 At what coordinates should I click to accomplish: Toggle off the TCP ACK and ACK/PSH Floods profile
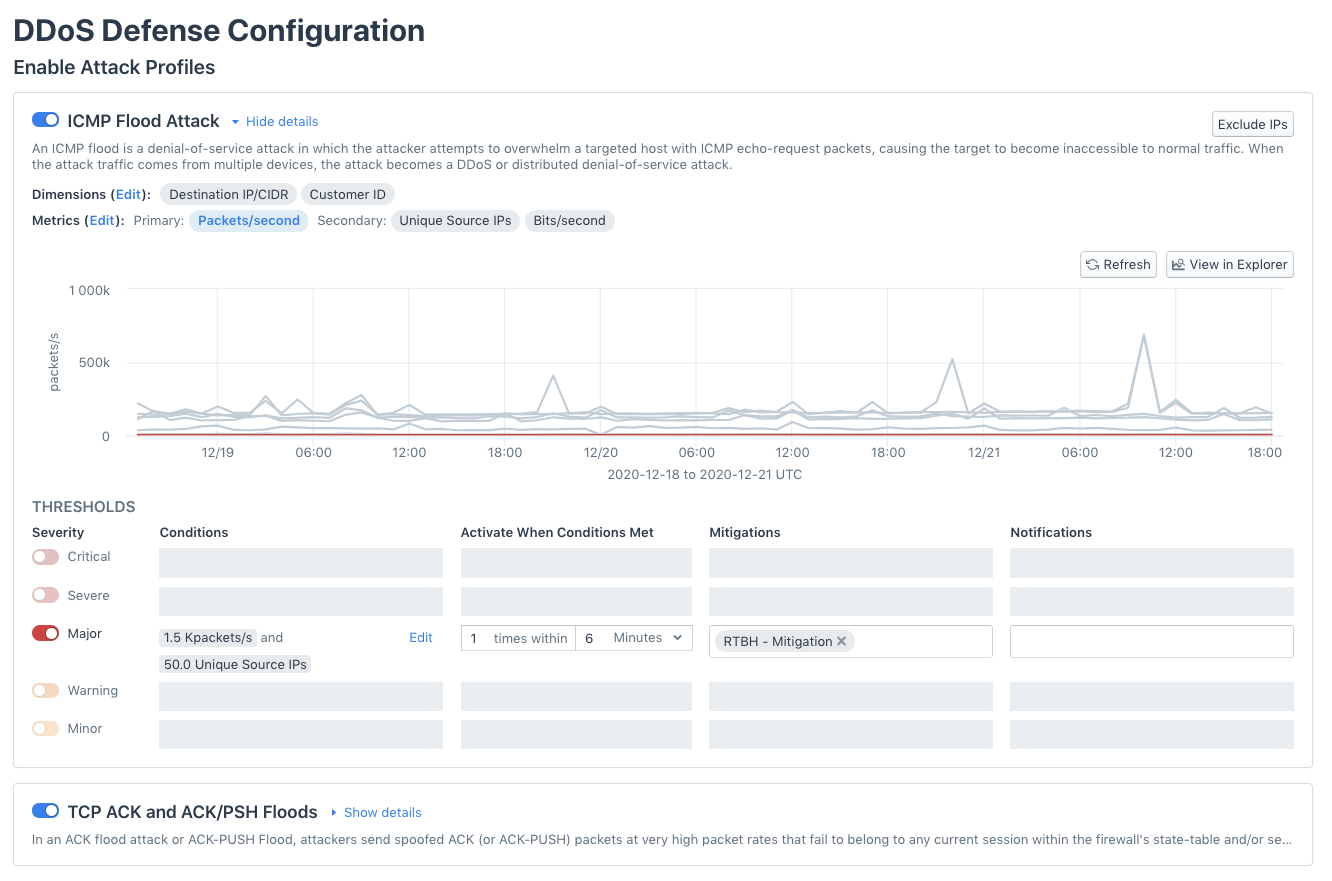(45, 811)
